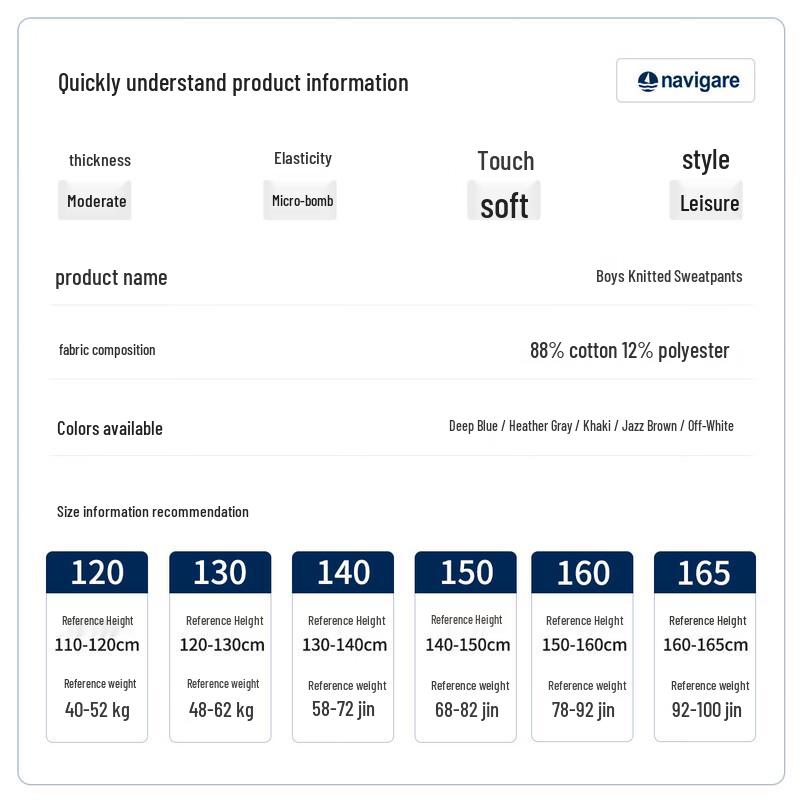Select the Micro-bomb elasticity tag
800x800 pixels.
[302, 201]
